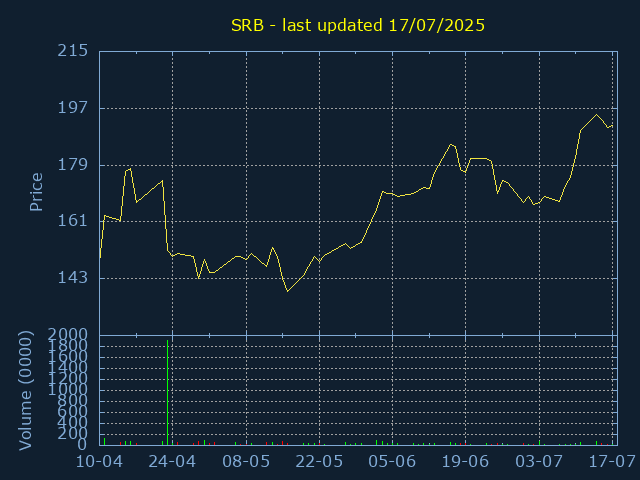This screenshot has height=480, width=640.
Task: Click the price axis value 197
Action: tap(73, 108)
